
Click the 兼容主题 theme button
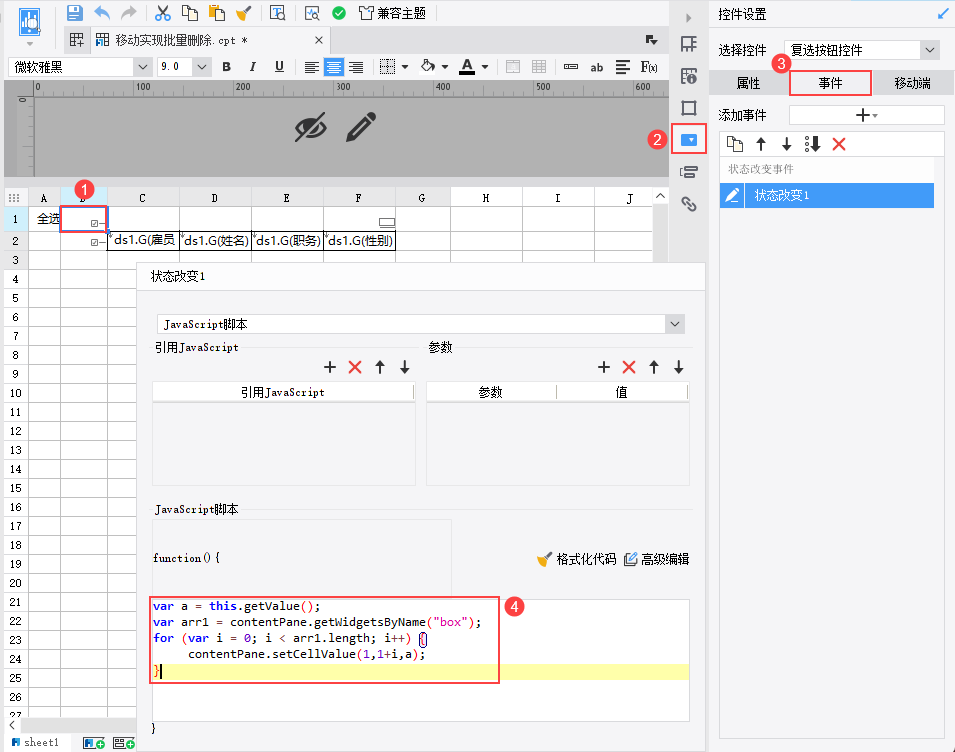392,13
